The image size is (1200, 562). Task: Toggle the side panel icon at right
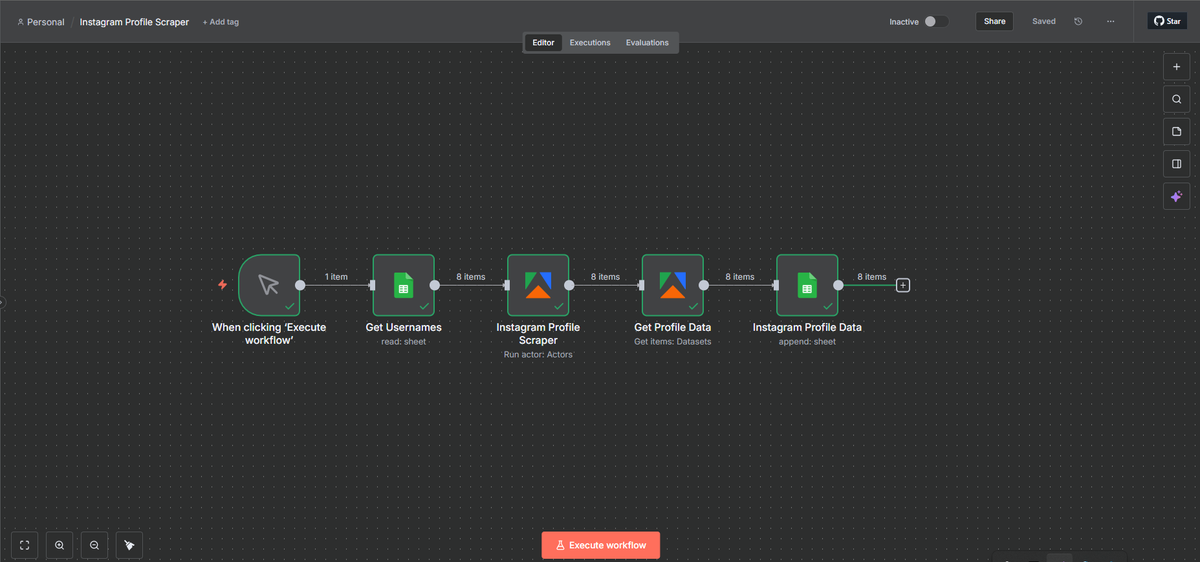1176,164
